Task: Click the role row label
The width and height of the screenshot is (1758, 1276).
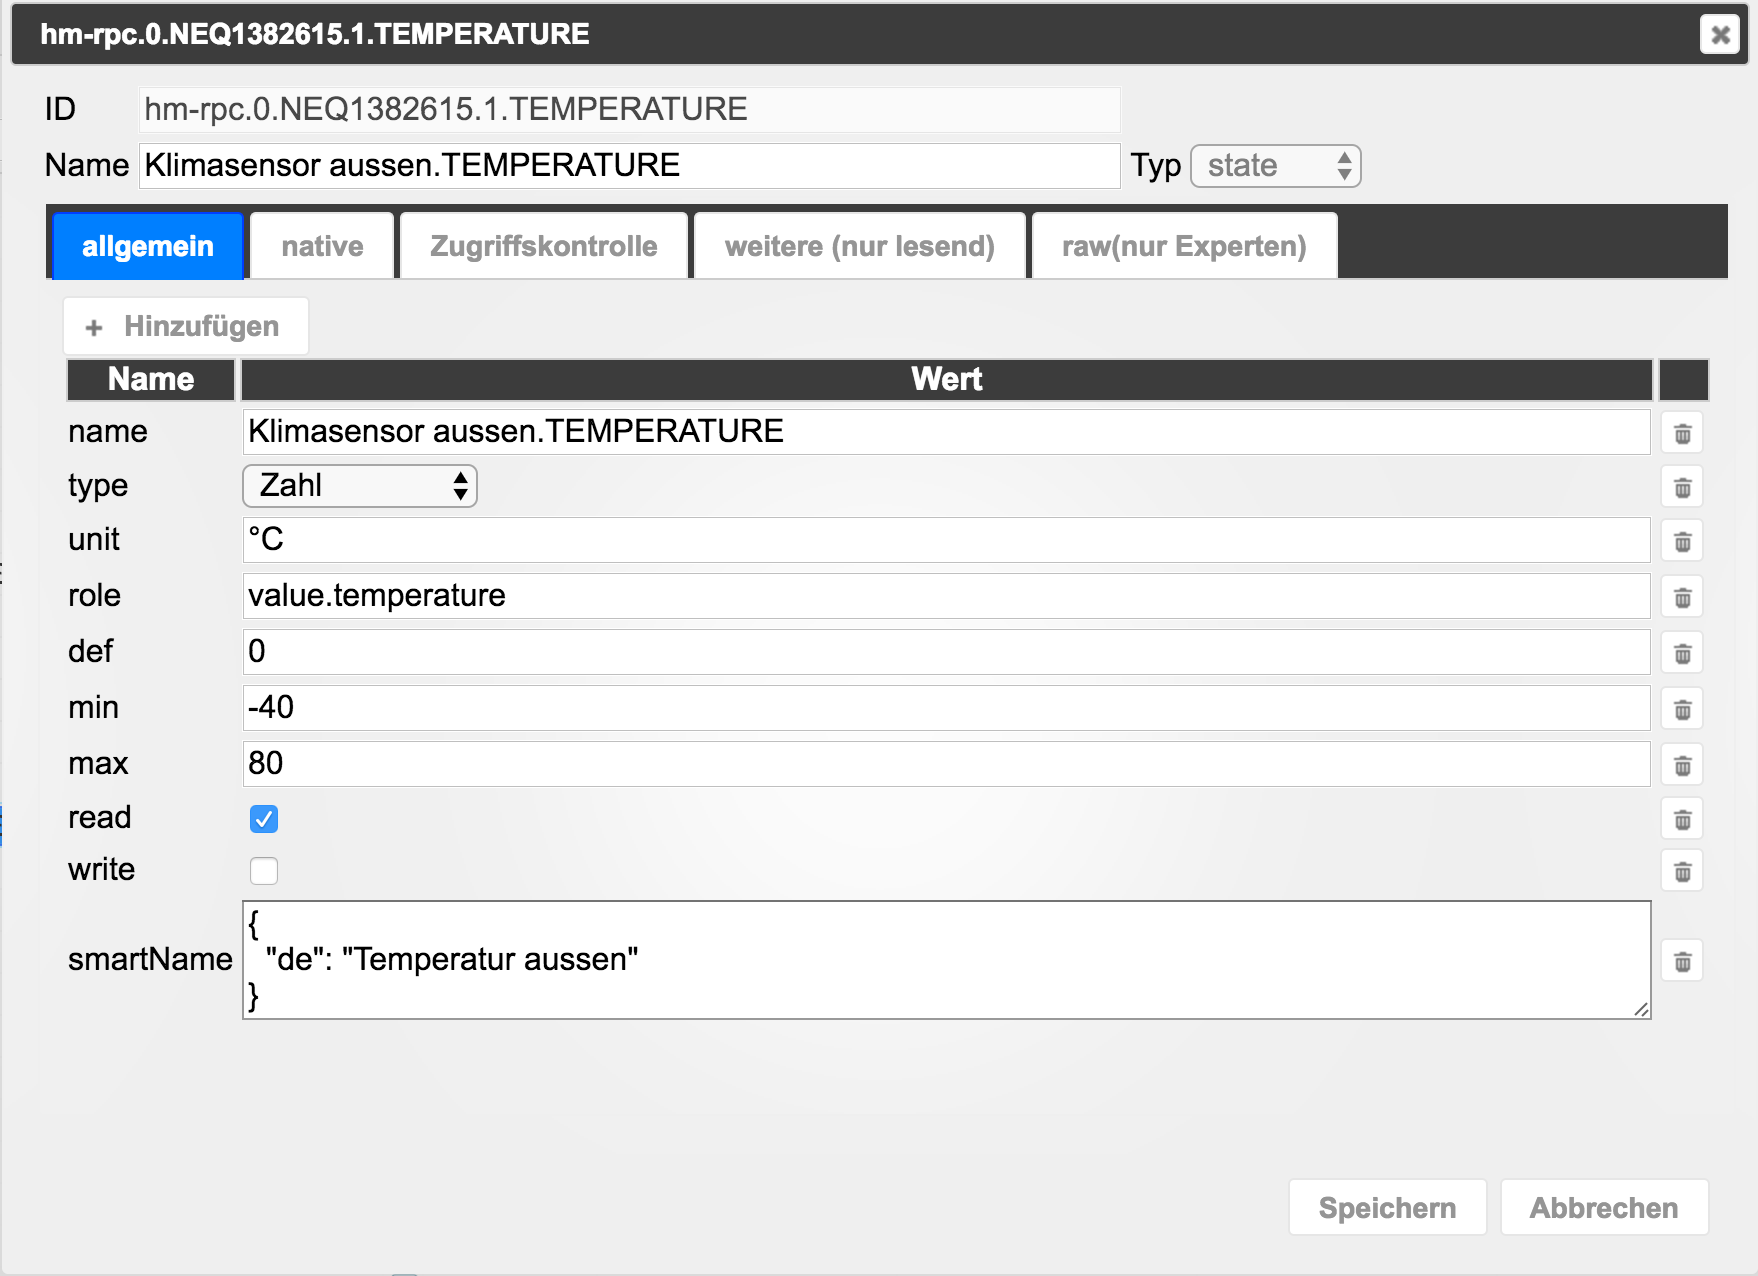Action: click(94, 596)
